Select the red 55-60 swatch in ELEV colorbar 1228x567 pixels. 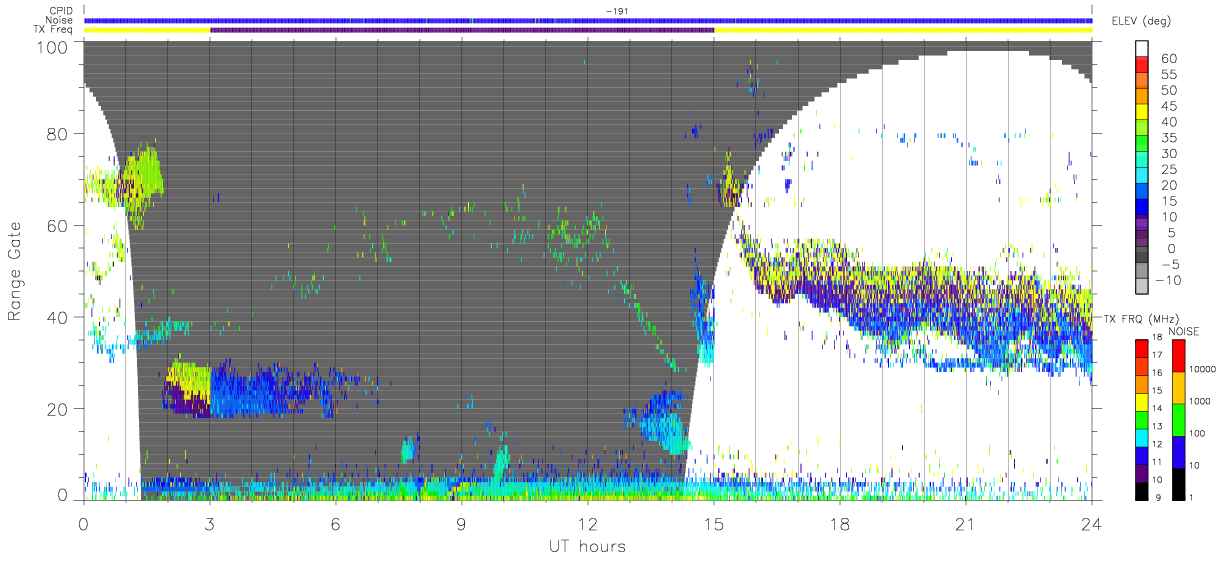point(1143,64)
